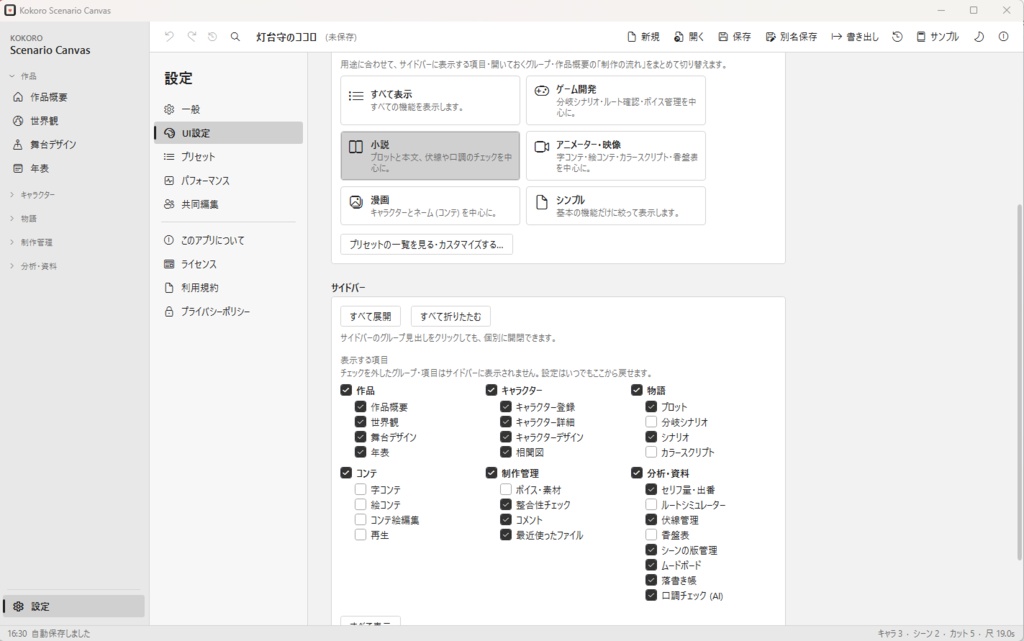
Task: Click the undo arrow in the toolbar
Action: 169,37
